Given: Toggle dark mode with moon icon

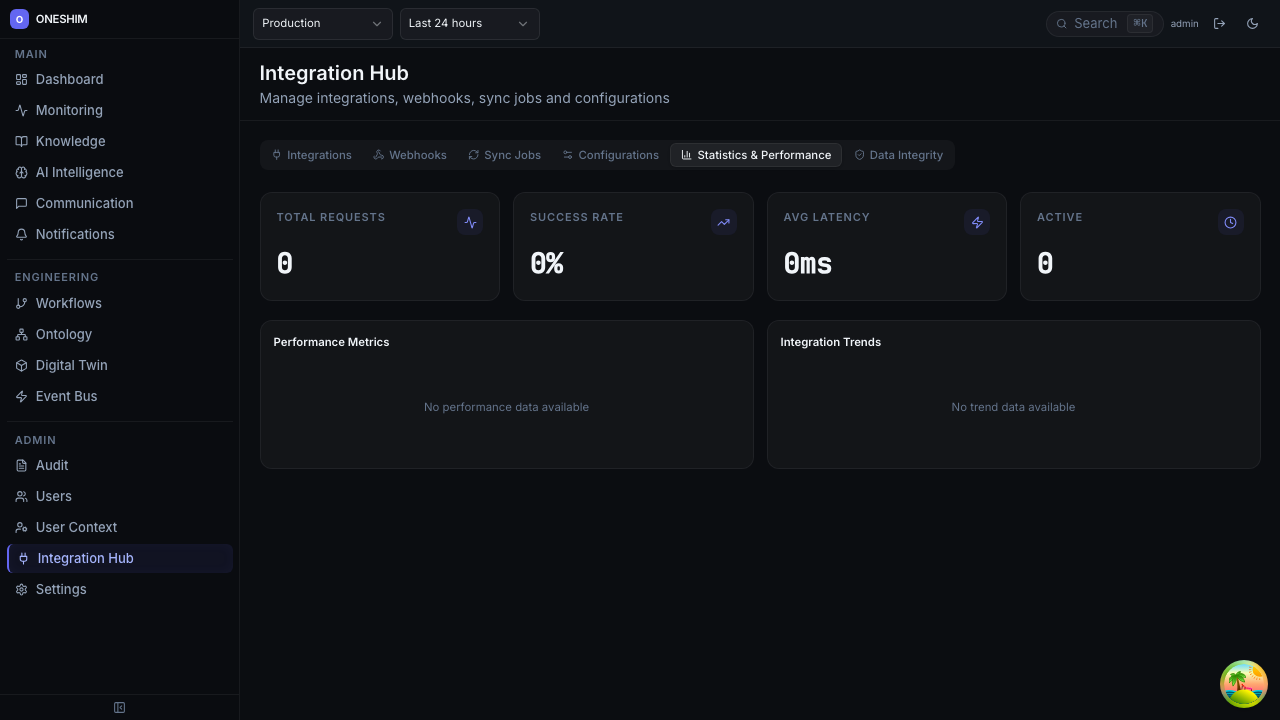Looking at the screenshot, I should [1252, 23].
